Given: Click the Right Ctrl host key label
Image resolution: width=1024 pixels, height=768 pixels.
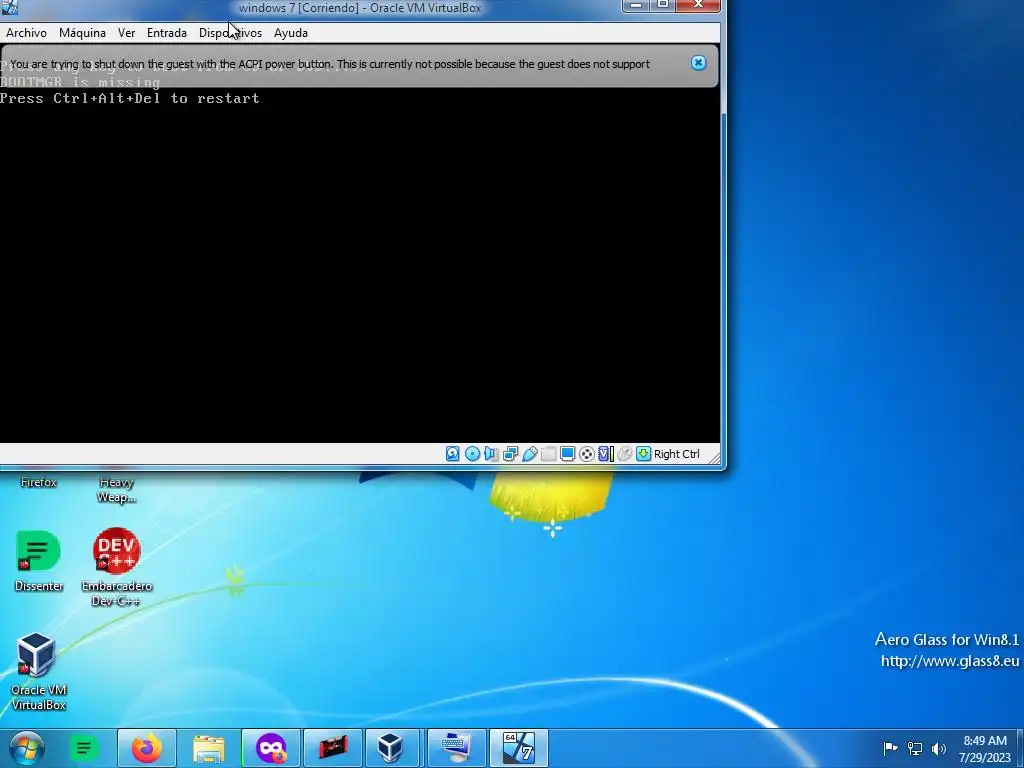Looking at the screenshot, I should [x=677, y=454].
